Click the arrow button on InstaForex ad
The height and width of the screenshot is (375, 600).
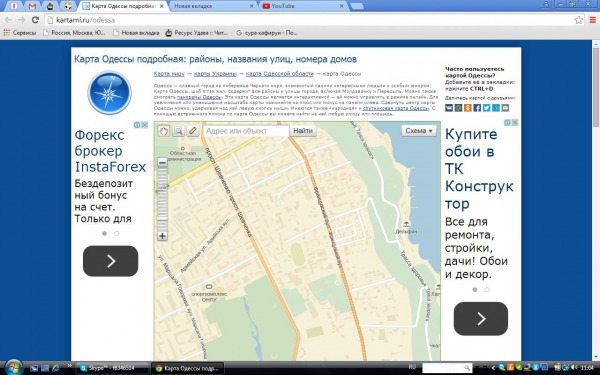[x=111, y=261]
